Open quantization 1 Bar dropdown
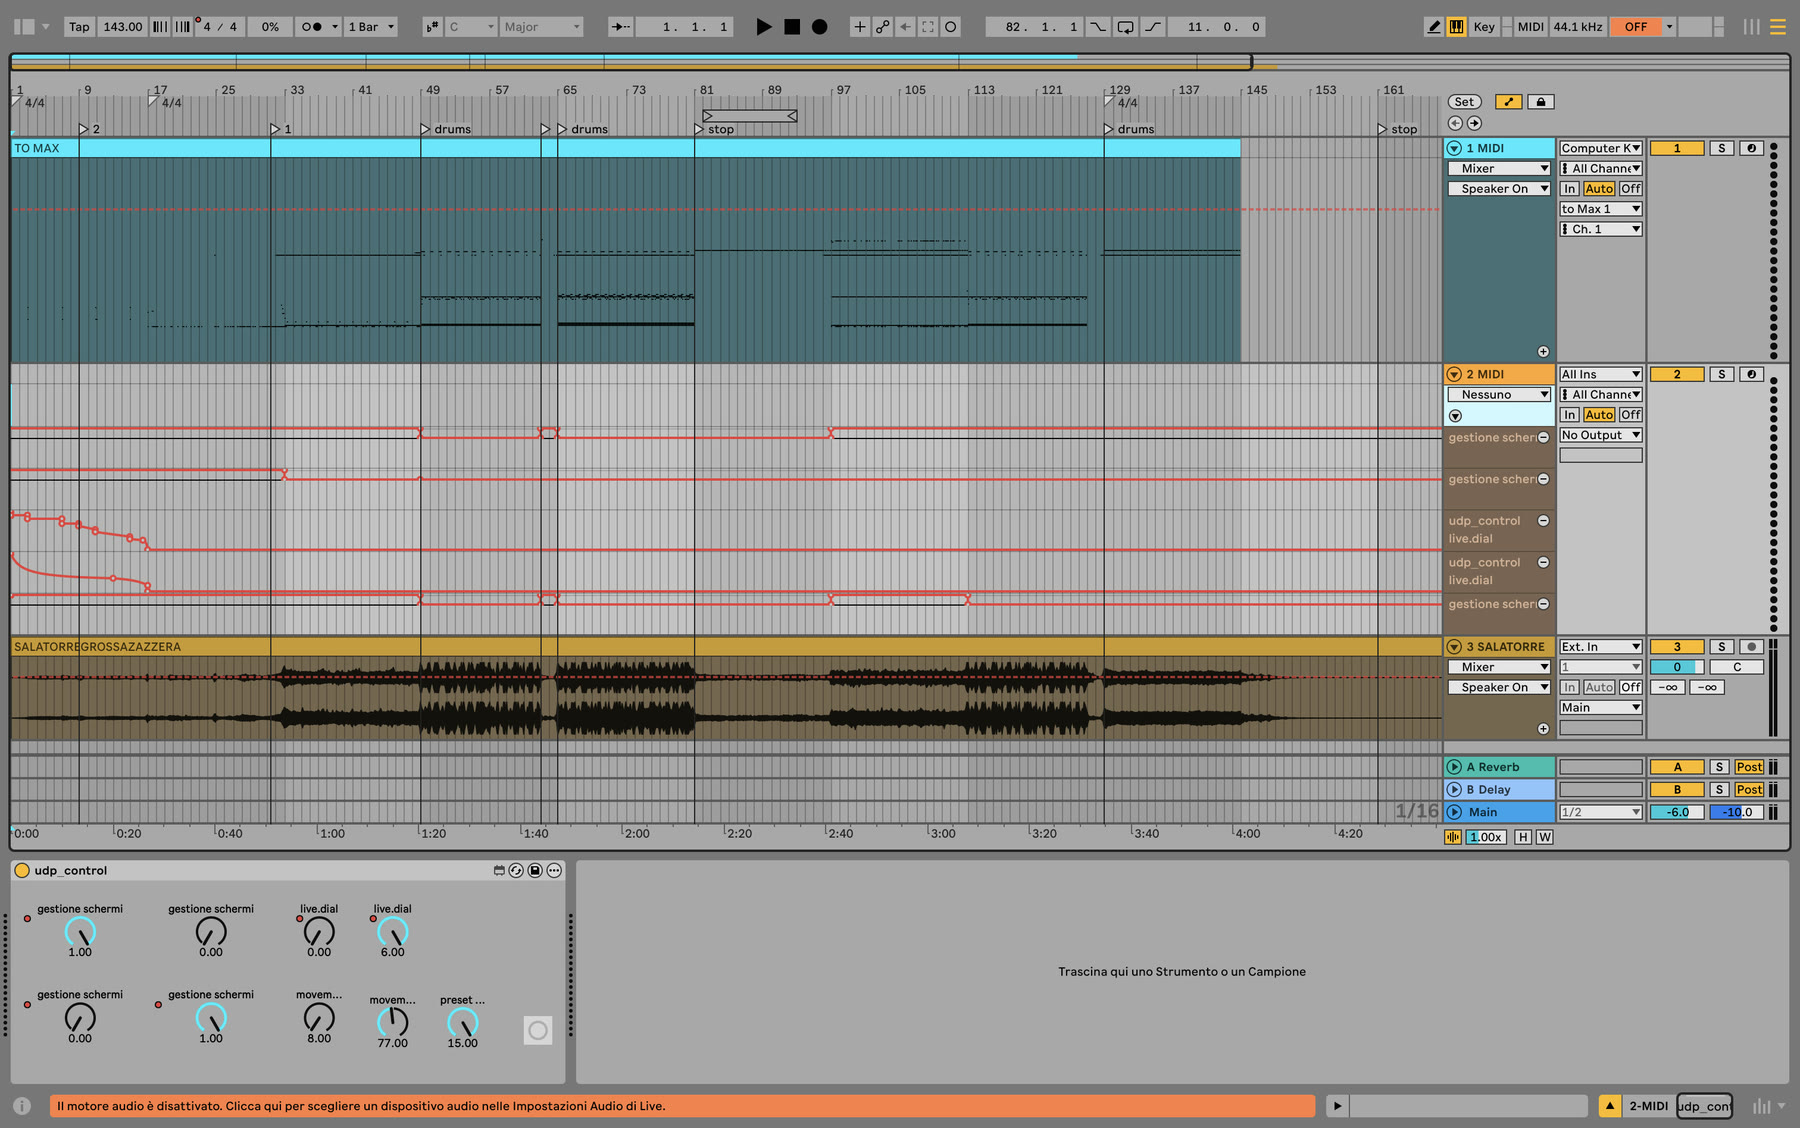Viewport: 1800px width, 1128px height. 371,27
